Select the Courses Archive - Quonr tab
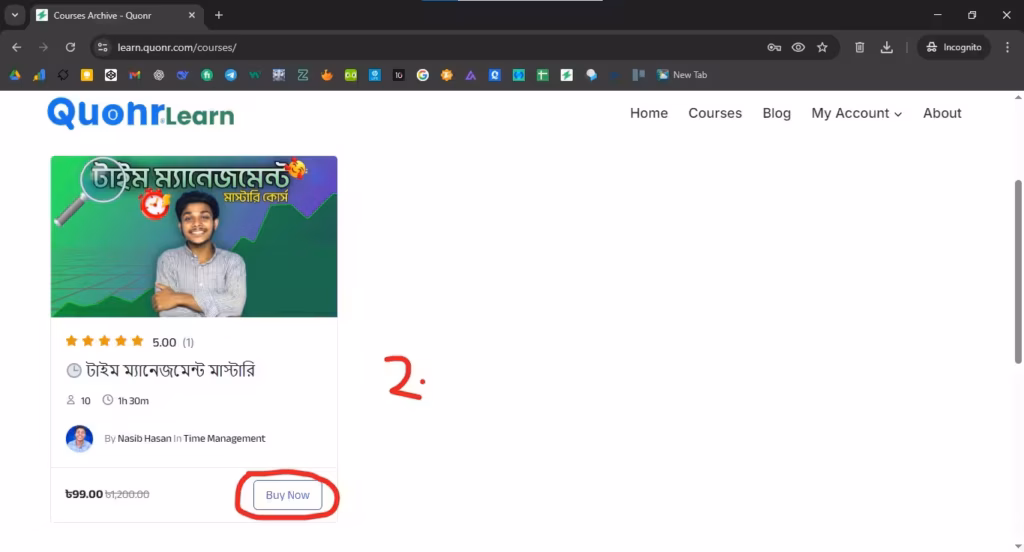 (116, 16)
